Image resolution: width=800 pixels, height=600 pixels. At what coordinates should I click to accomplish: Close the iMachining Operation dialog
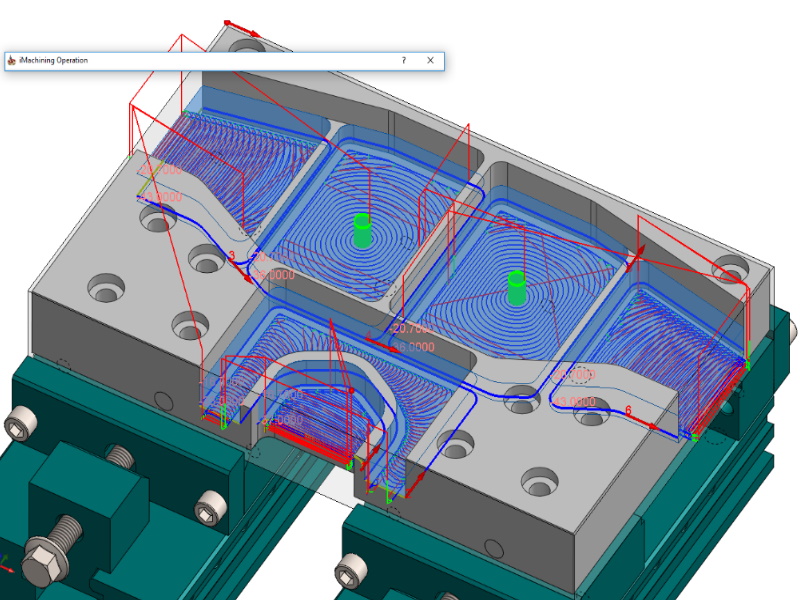pos(430,60)
